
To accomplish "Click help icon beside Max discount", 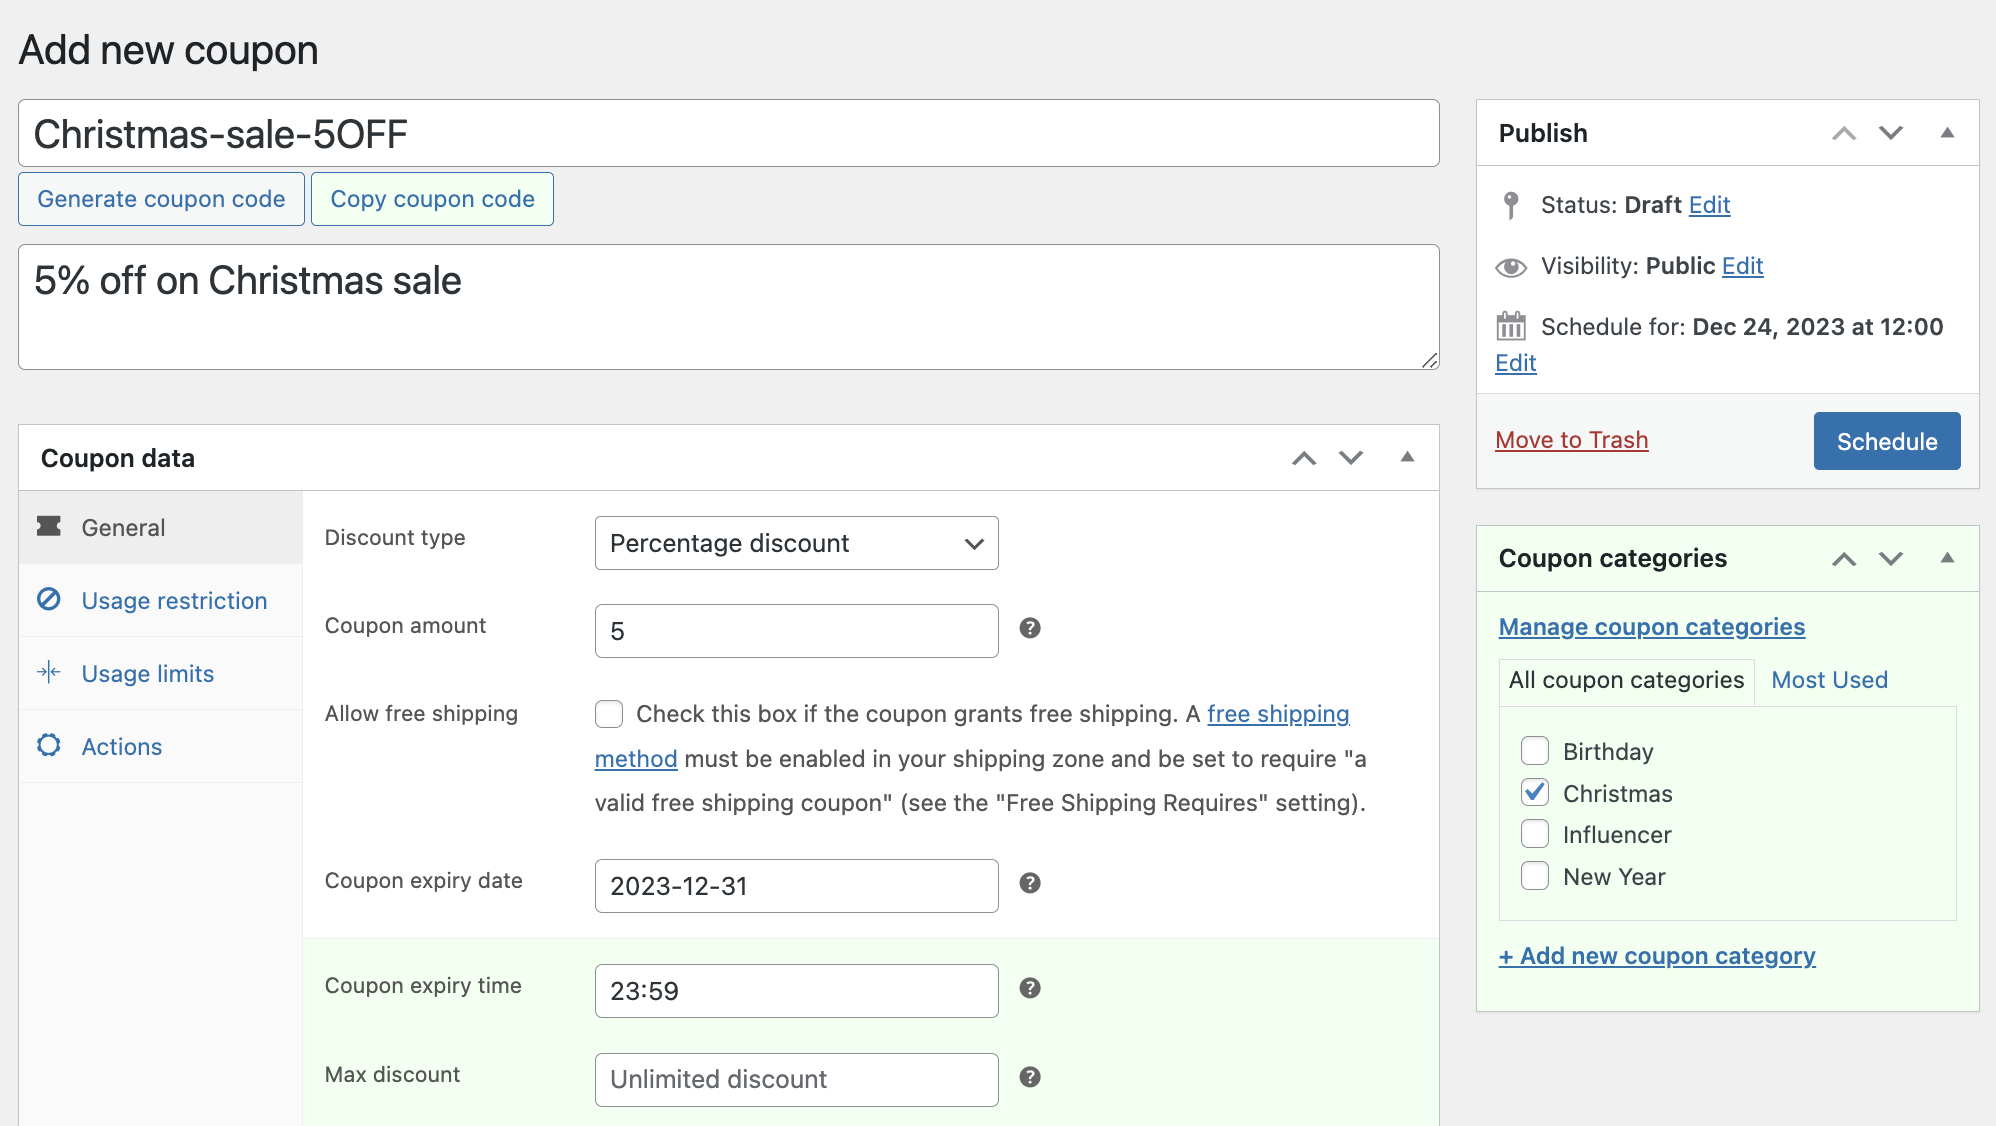I will click(1031, 1078).
